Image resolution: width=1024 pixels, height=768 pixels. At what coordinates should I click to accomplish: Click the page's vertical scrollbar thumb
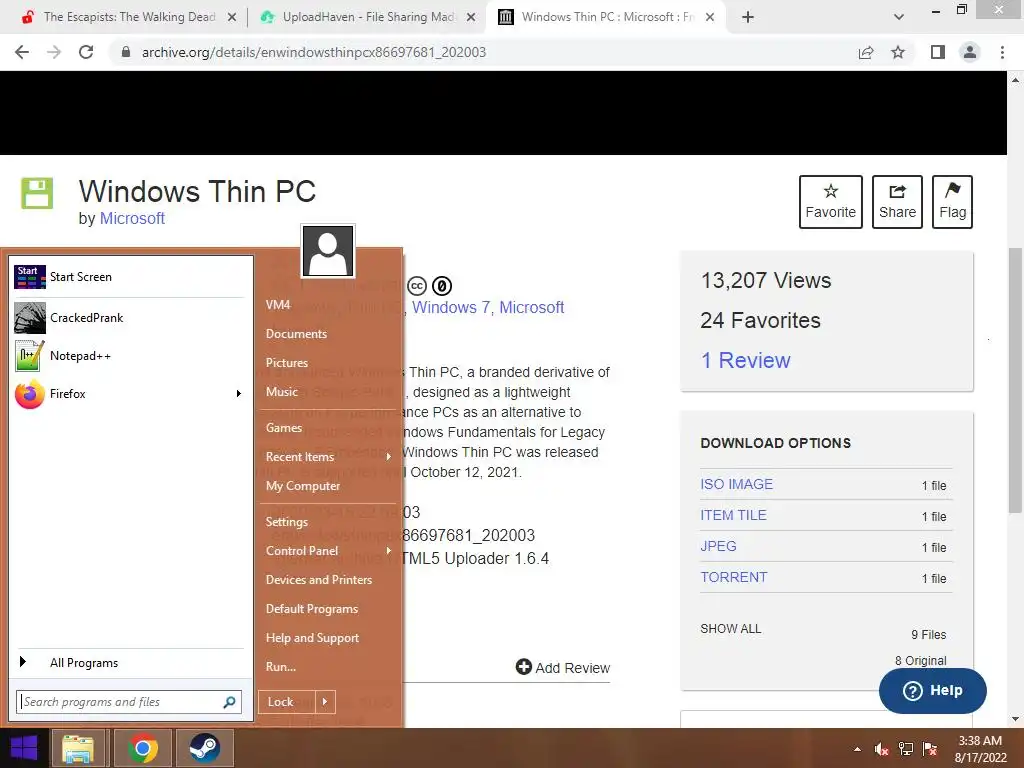[1015, 381]
